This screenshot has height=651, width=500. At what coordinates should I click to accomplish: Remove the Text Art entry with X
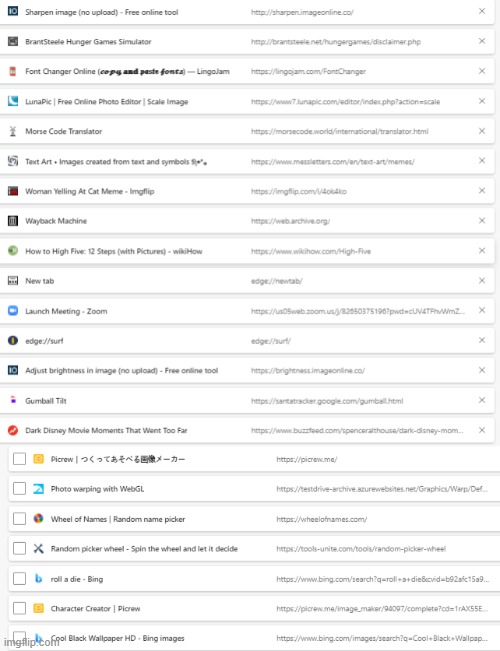pos(482,161)
